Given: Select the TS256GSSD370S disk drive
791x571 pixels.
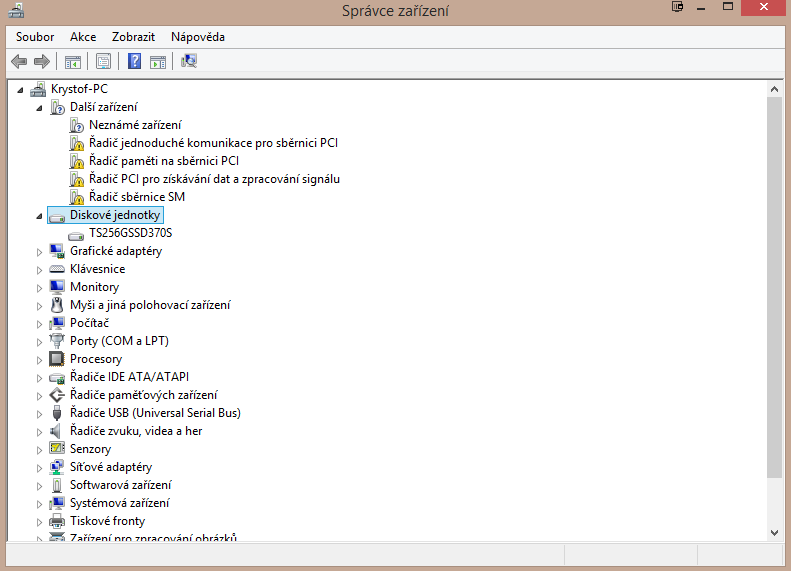Looking at the screenshot, I should [x=130, y=233].
